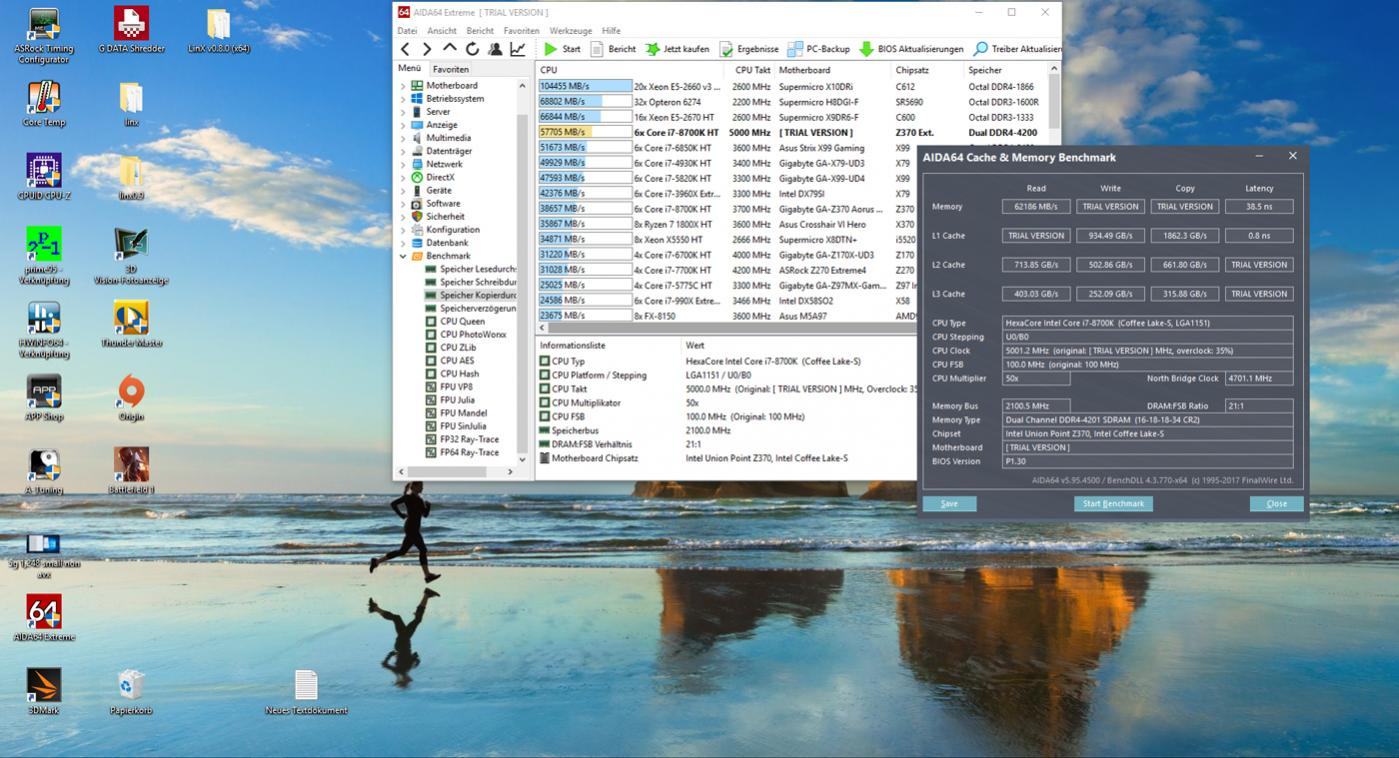Select the Thunder Master desktop icon
This screenshot has height=758, width=1399.
[131, 325]
